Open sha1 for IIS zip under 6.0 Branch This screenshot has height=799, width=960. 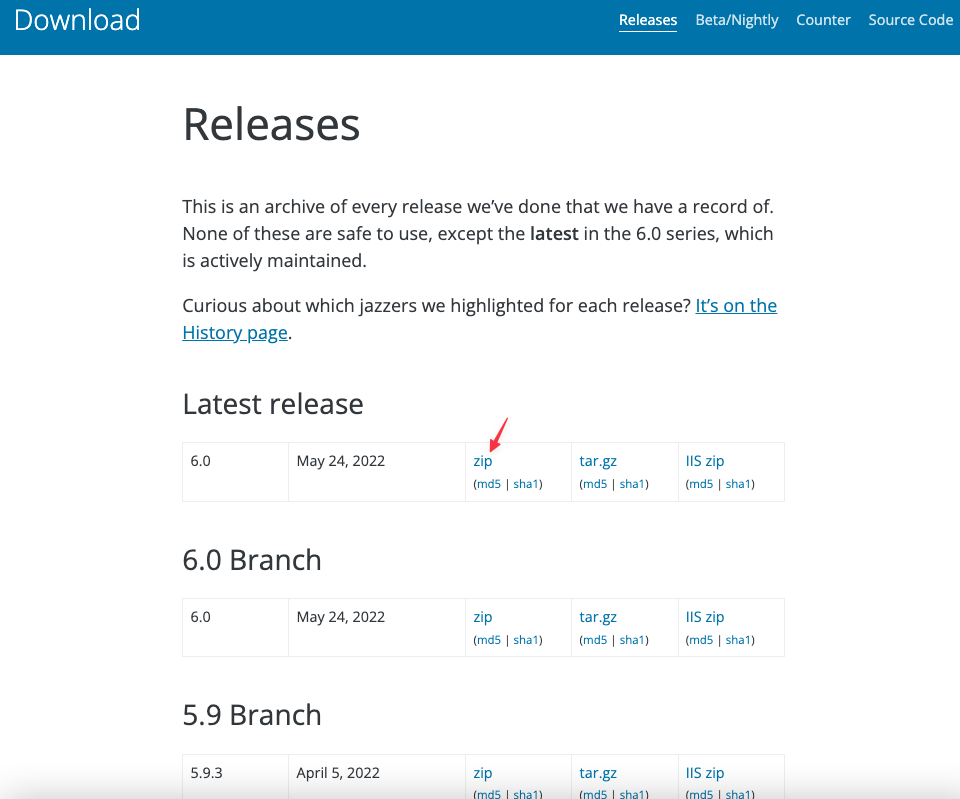738,640
